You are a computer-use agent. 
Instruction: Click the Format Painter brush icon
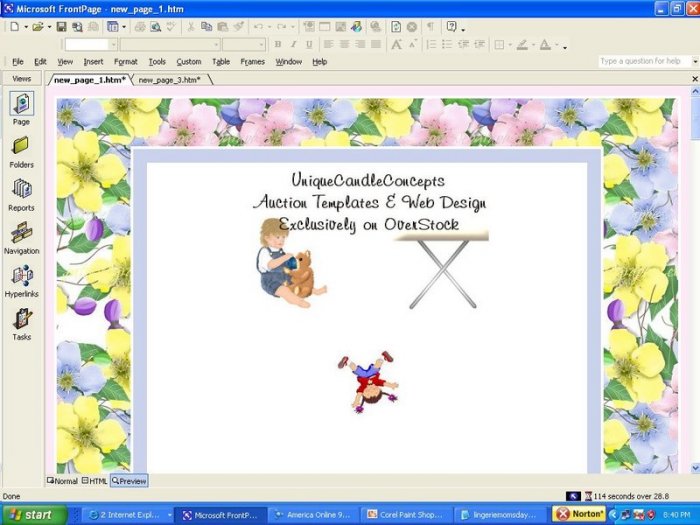click(238, 27)
